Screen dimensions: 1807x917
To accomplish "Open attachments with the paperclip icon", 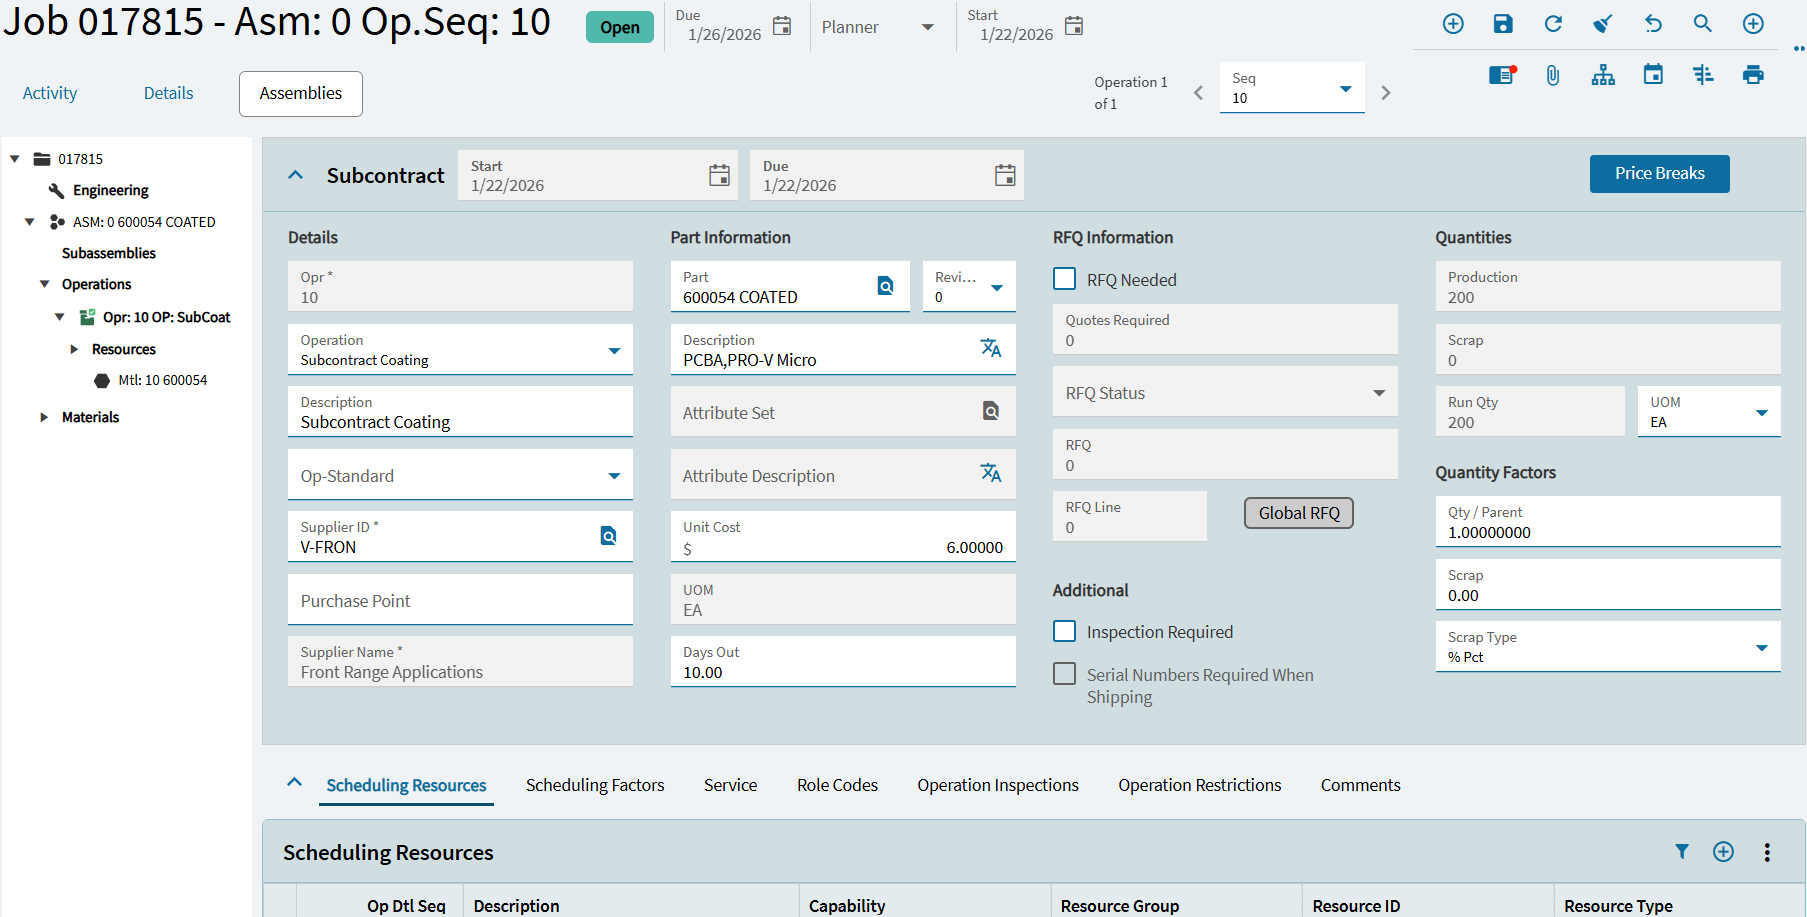I will (1553, 75).
